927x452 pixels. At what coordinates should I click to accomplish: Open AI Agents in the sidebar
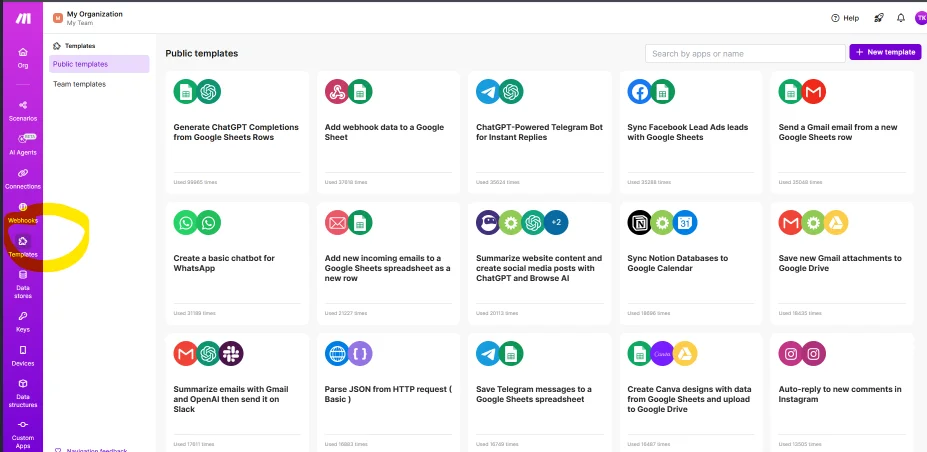pyautogui.click(x=22, y=145)
